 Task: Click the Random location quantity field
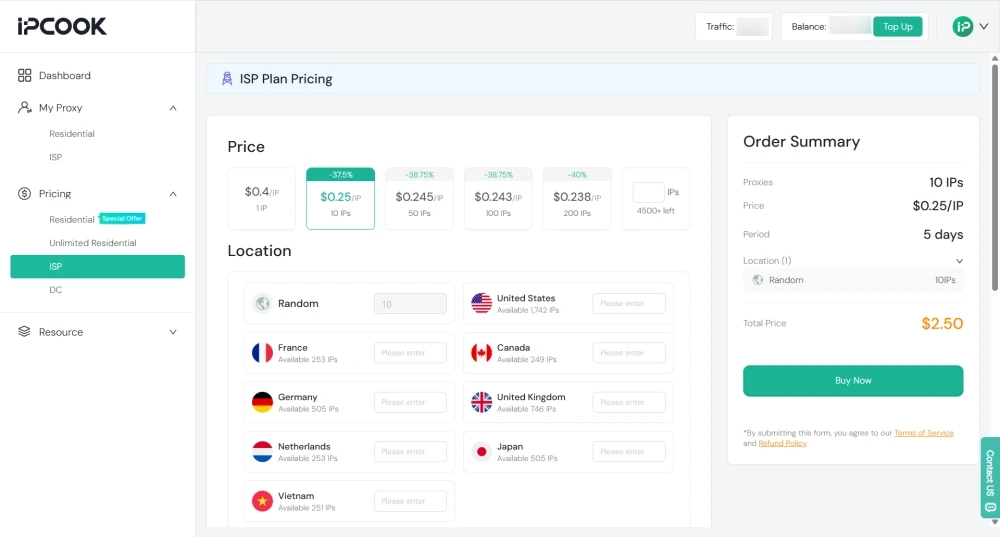[410, 304]
